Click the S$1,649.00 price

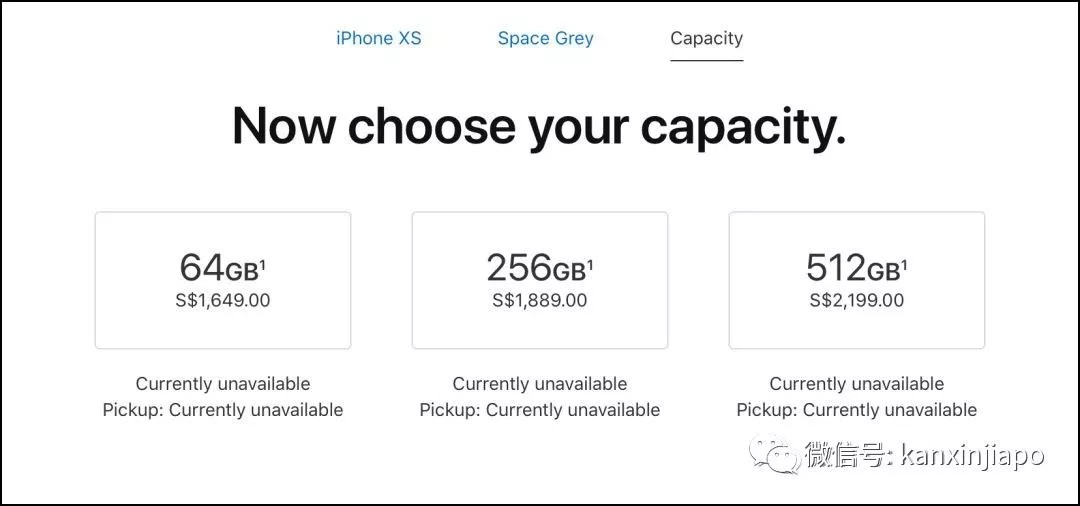tap(223, 300)
